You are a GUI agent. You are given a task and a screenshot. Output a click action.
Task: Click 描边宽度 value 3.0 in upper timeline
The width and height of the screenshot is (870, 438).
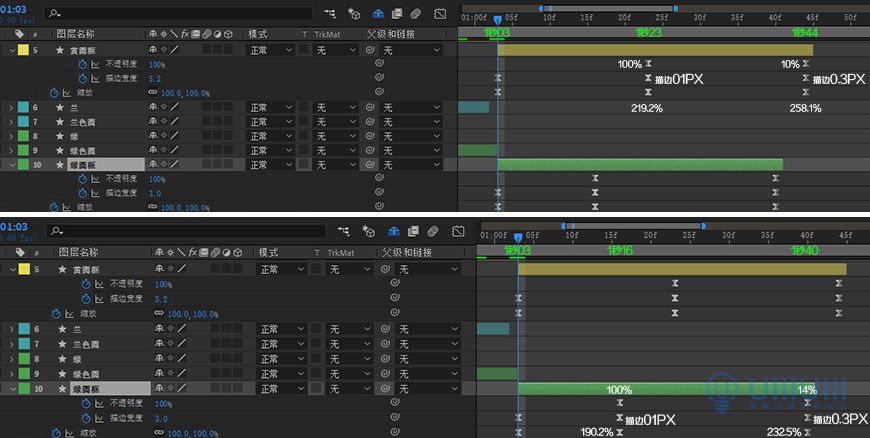click(155, 193)
